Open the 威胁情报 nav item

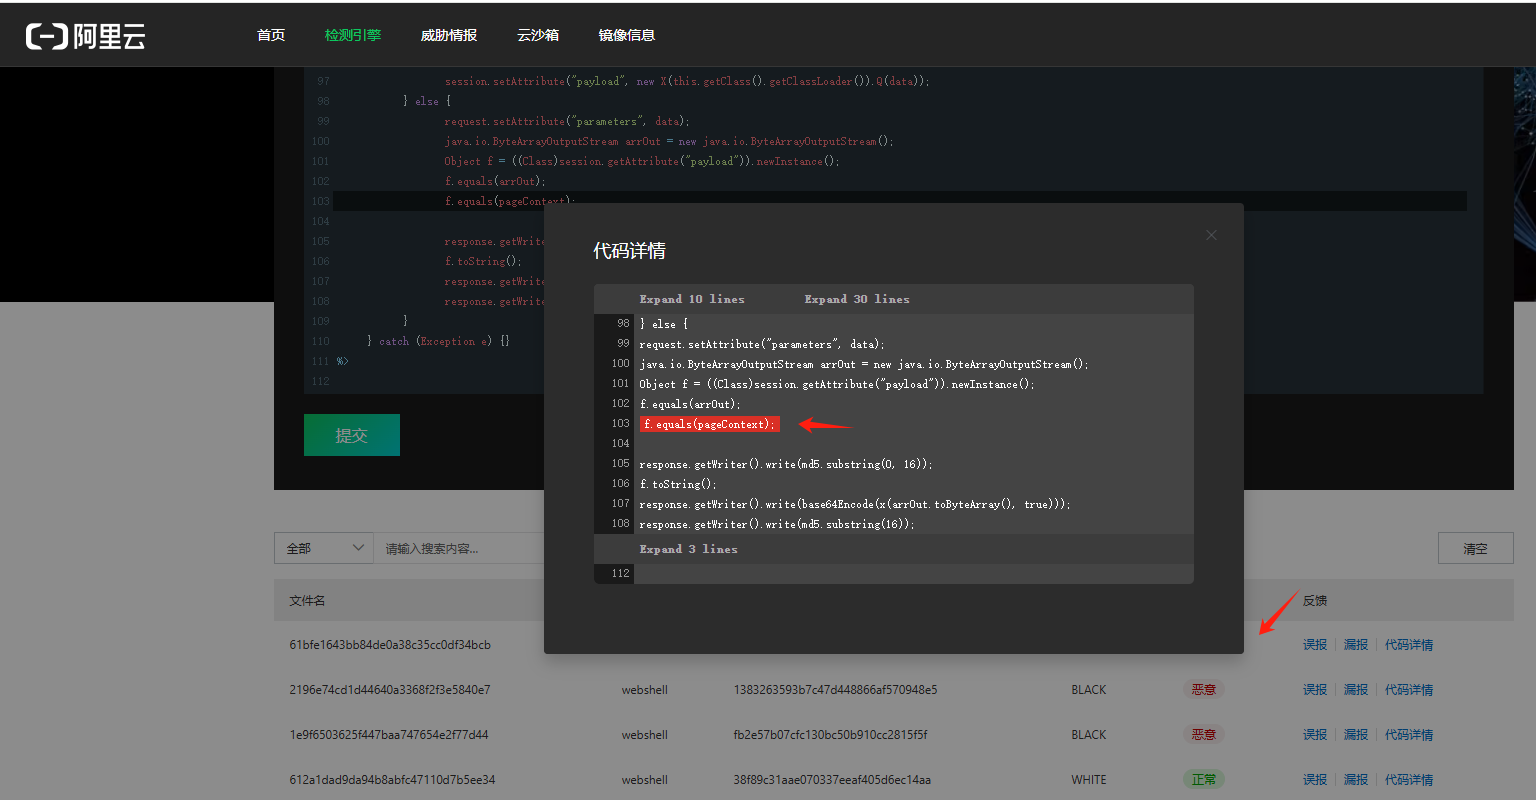[449, 35]
